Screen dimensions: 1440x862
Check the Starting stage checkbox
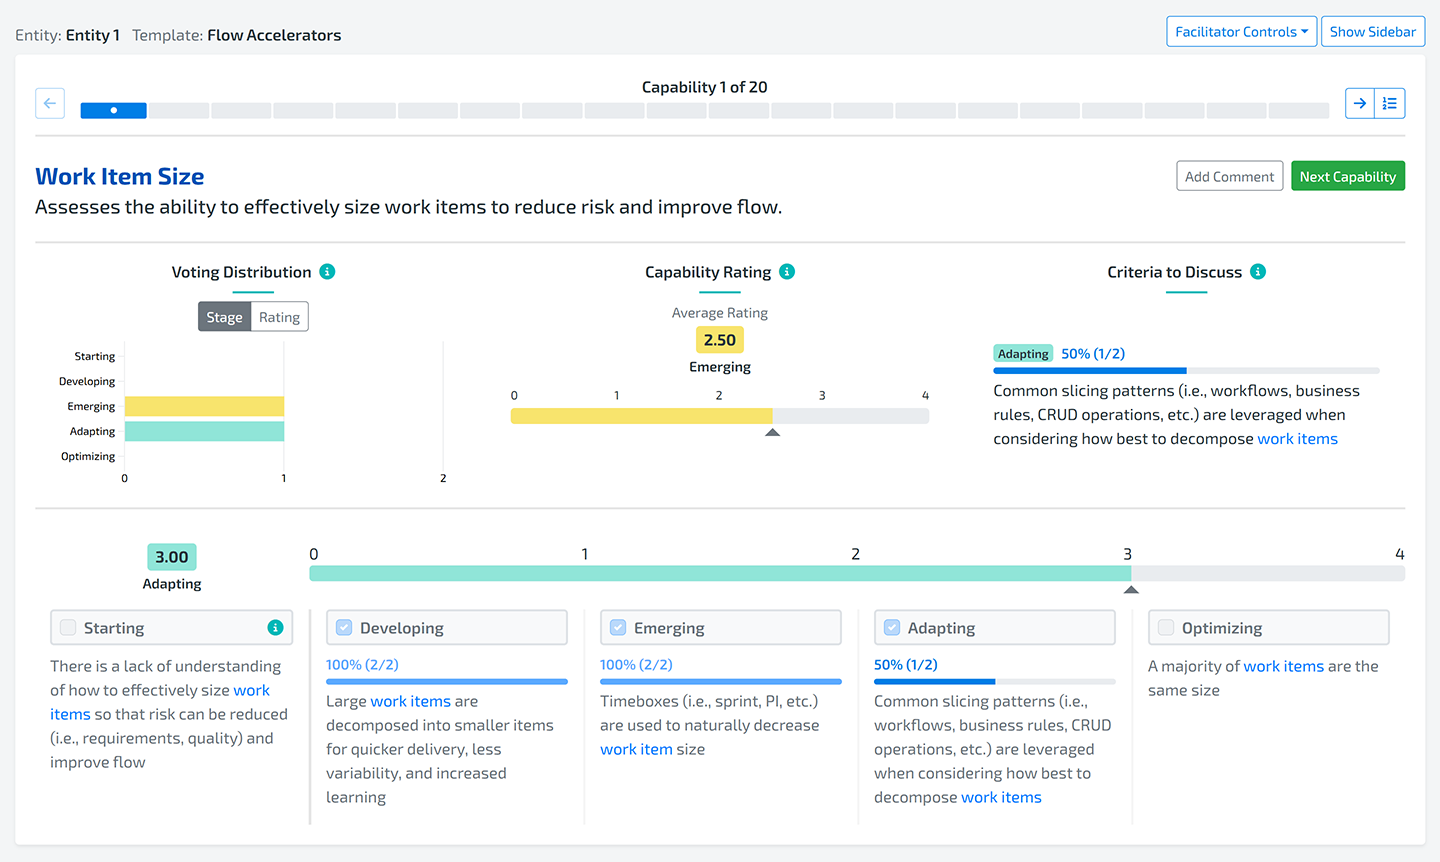pos(68,628)
